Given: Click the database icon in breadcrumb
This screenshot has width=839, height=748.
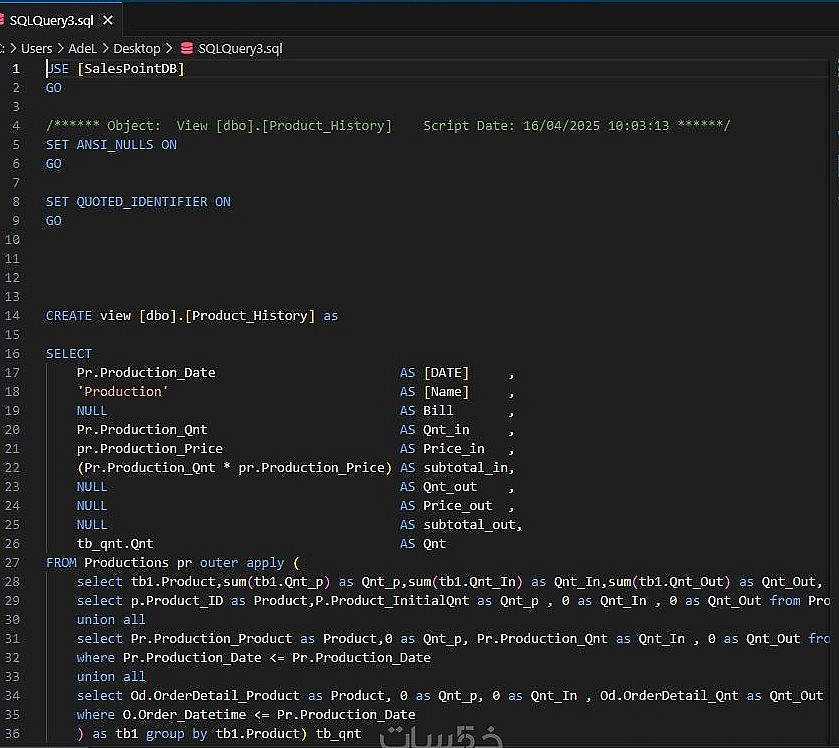Looking at the screenshot, I should click(x=187, y=48).
